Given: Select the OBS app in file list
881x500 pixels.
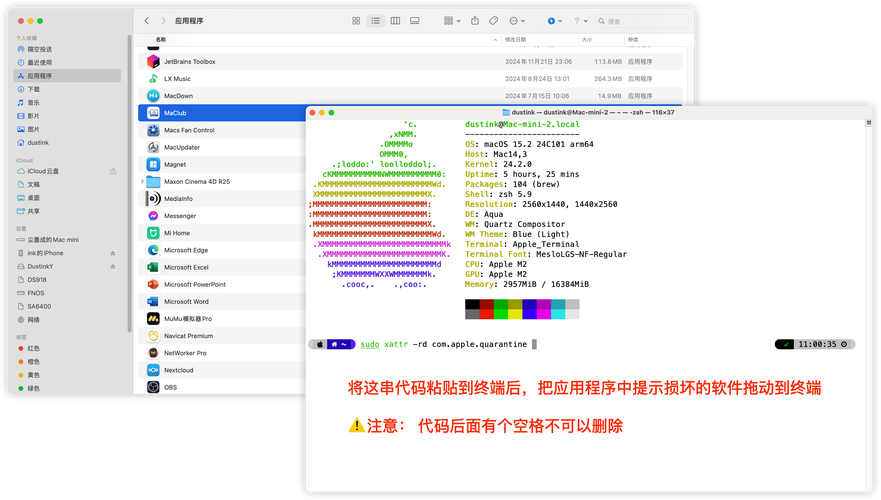Looking at the screenshot, I should coord(170,387).
